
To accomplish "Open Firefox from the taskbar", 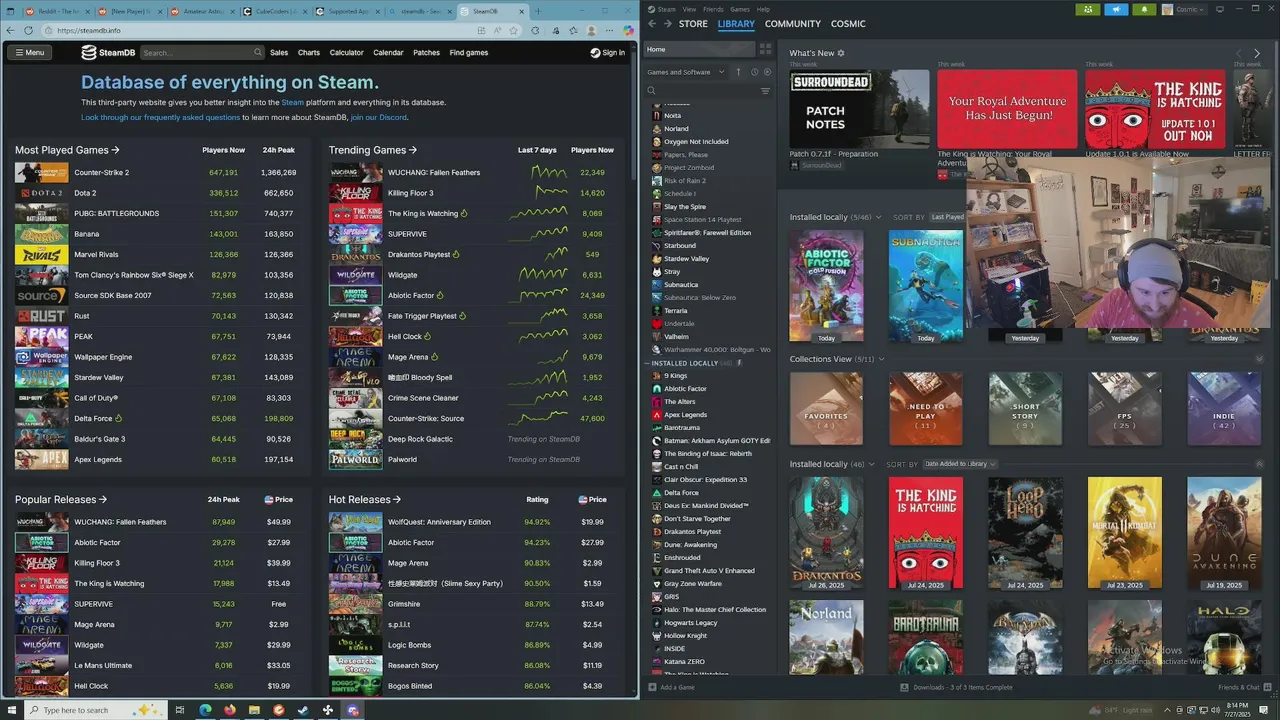I will point(230,710).
